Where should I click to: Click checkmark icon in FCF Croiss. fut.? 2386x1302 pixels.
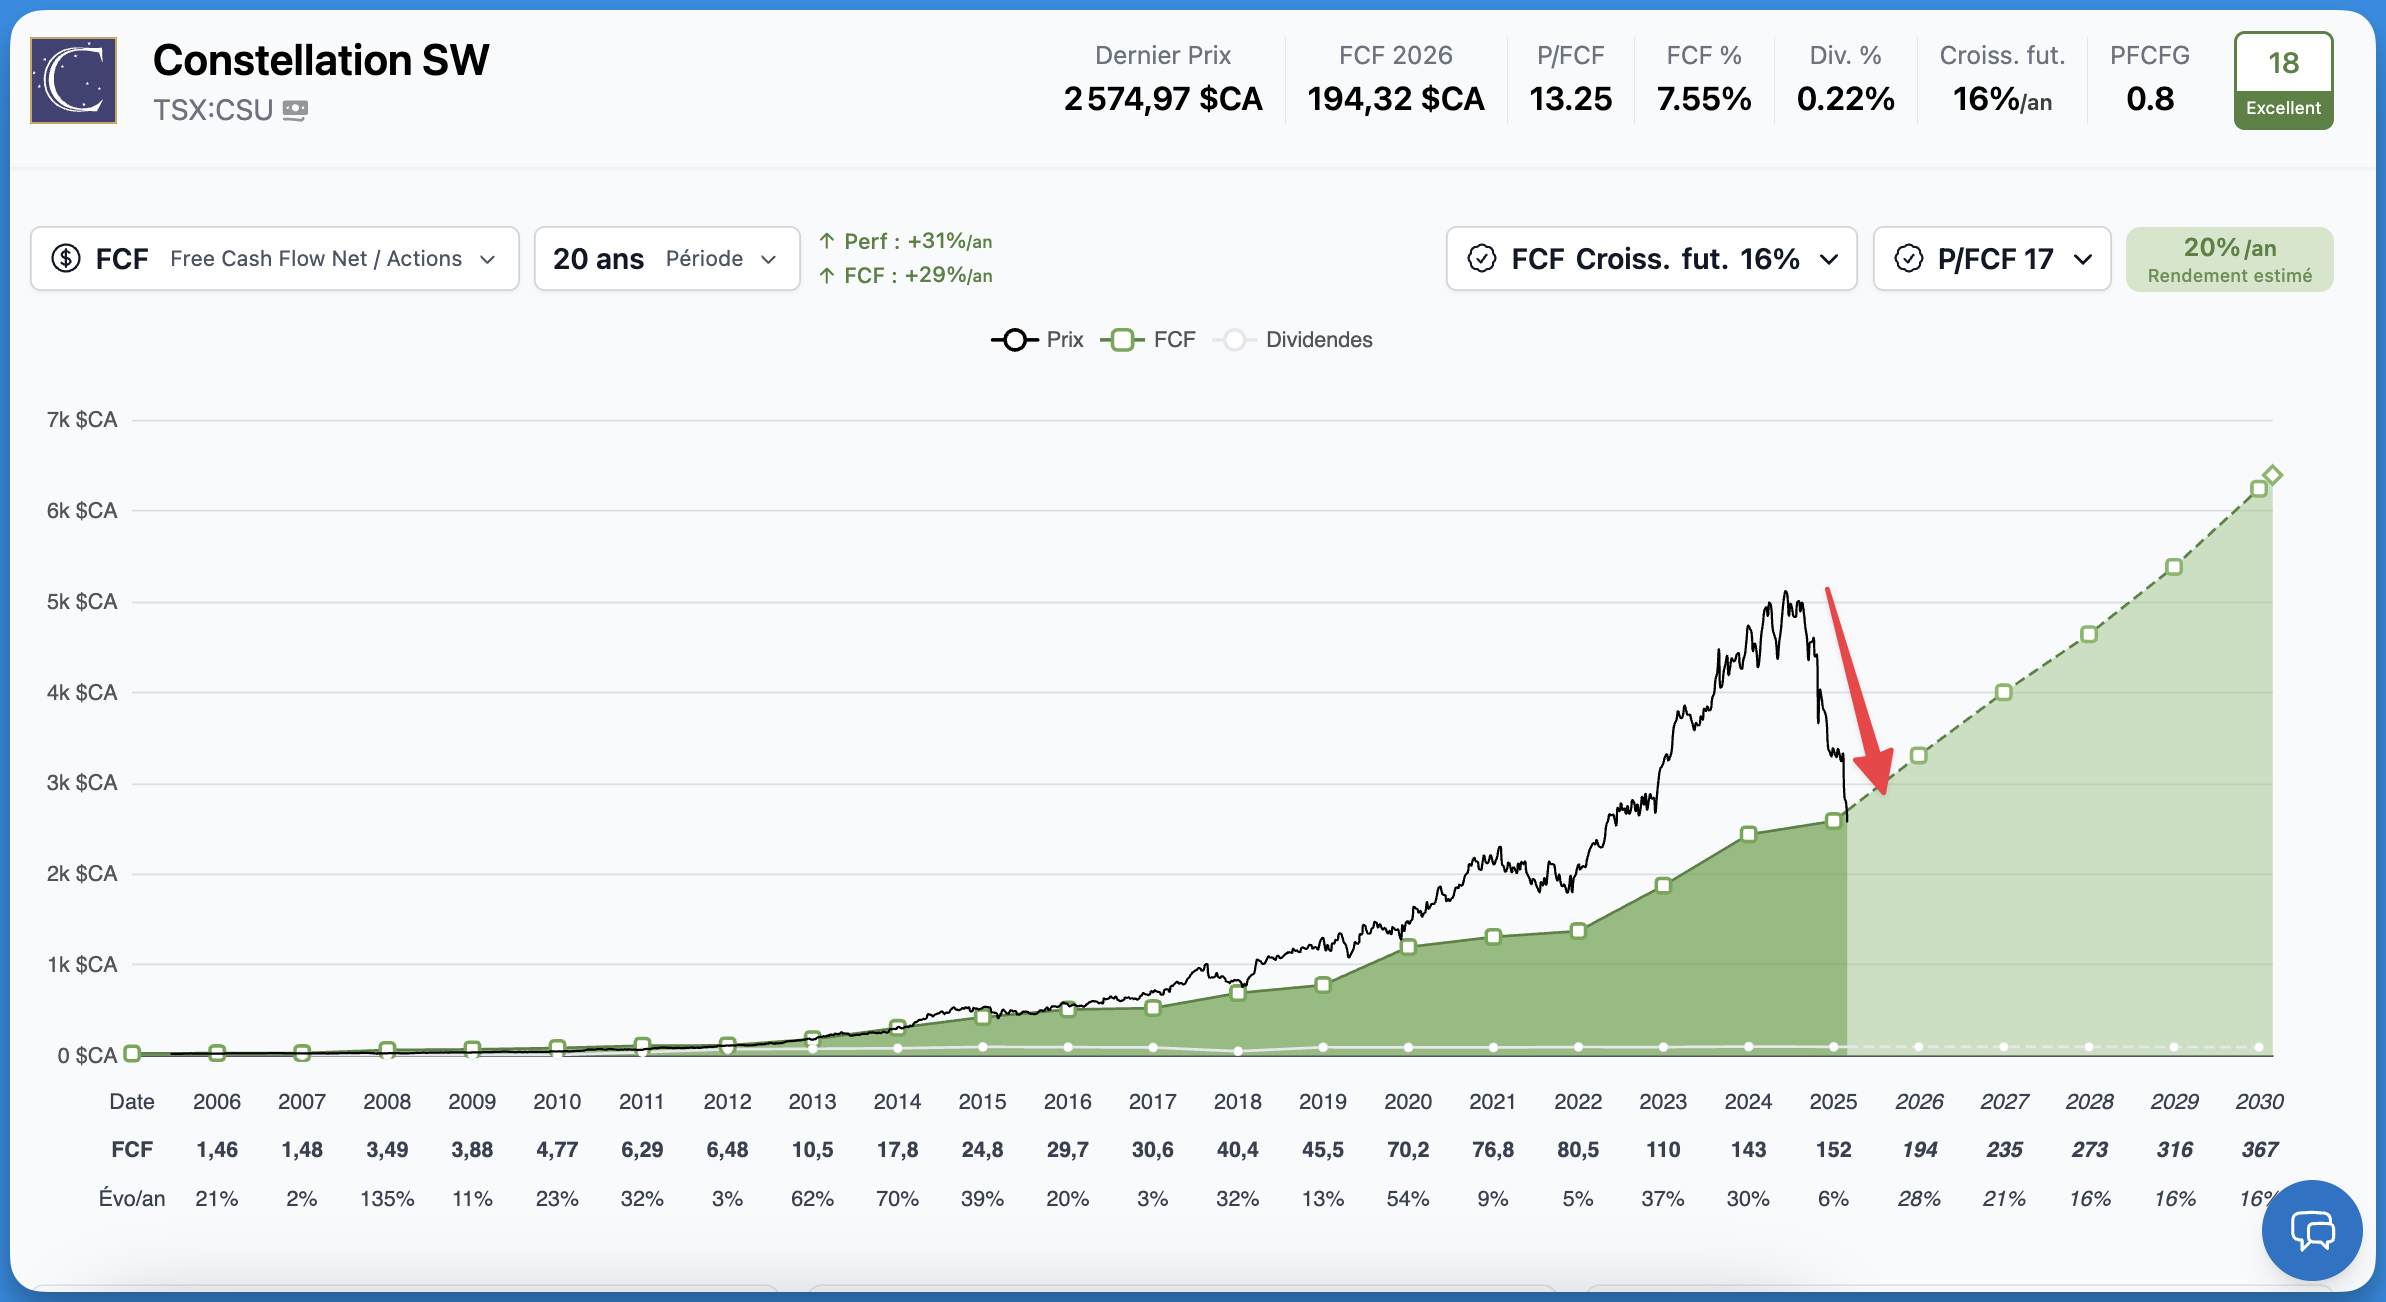[1481, 259]
